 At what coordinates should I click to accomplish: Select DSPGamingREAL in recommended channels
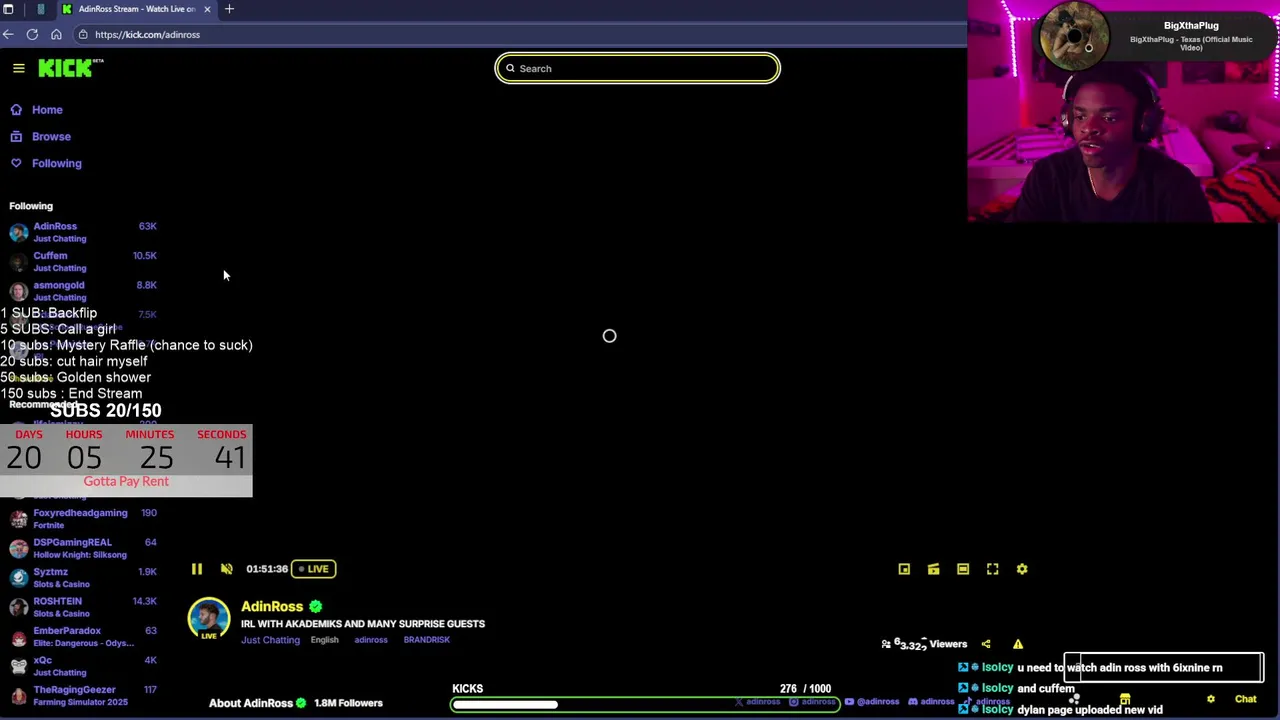pyautogui.click(x=84, y=548)
